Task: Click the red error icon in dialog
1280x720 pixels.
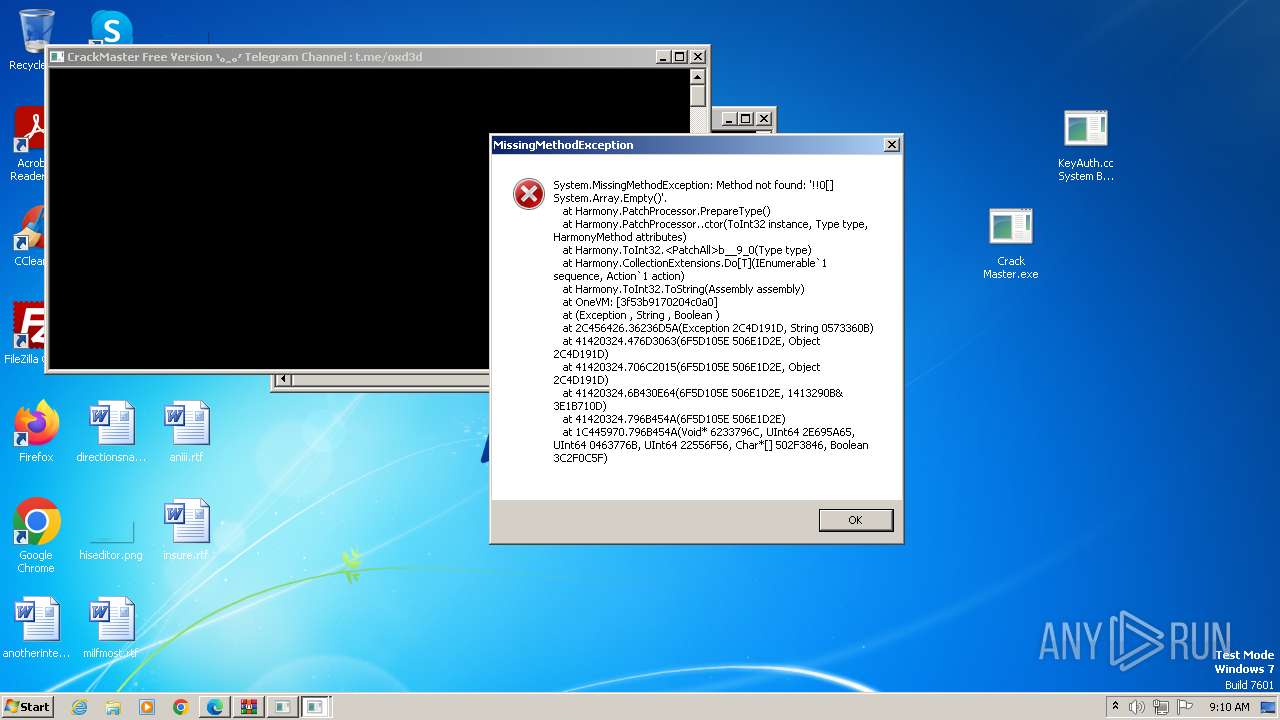Action: coord(528,194)
